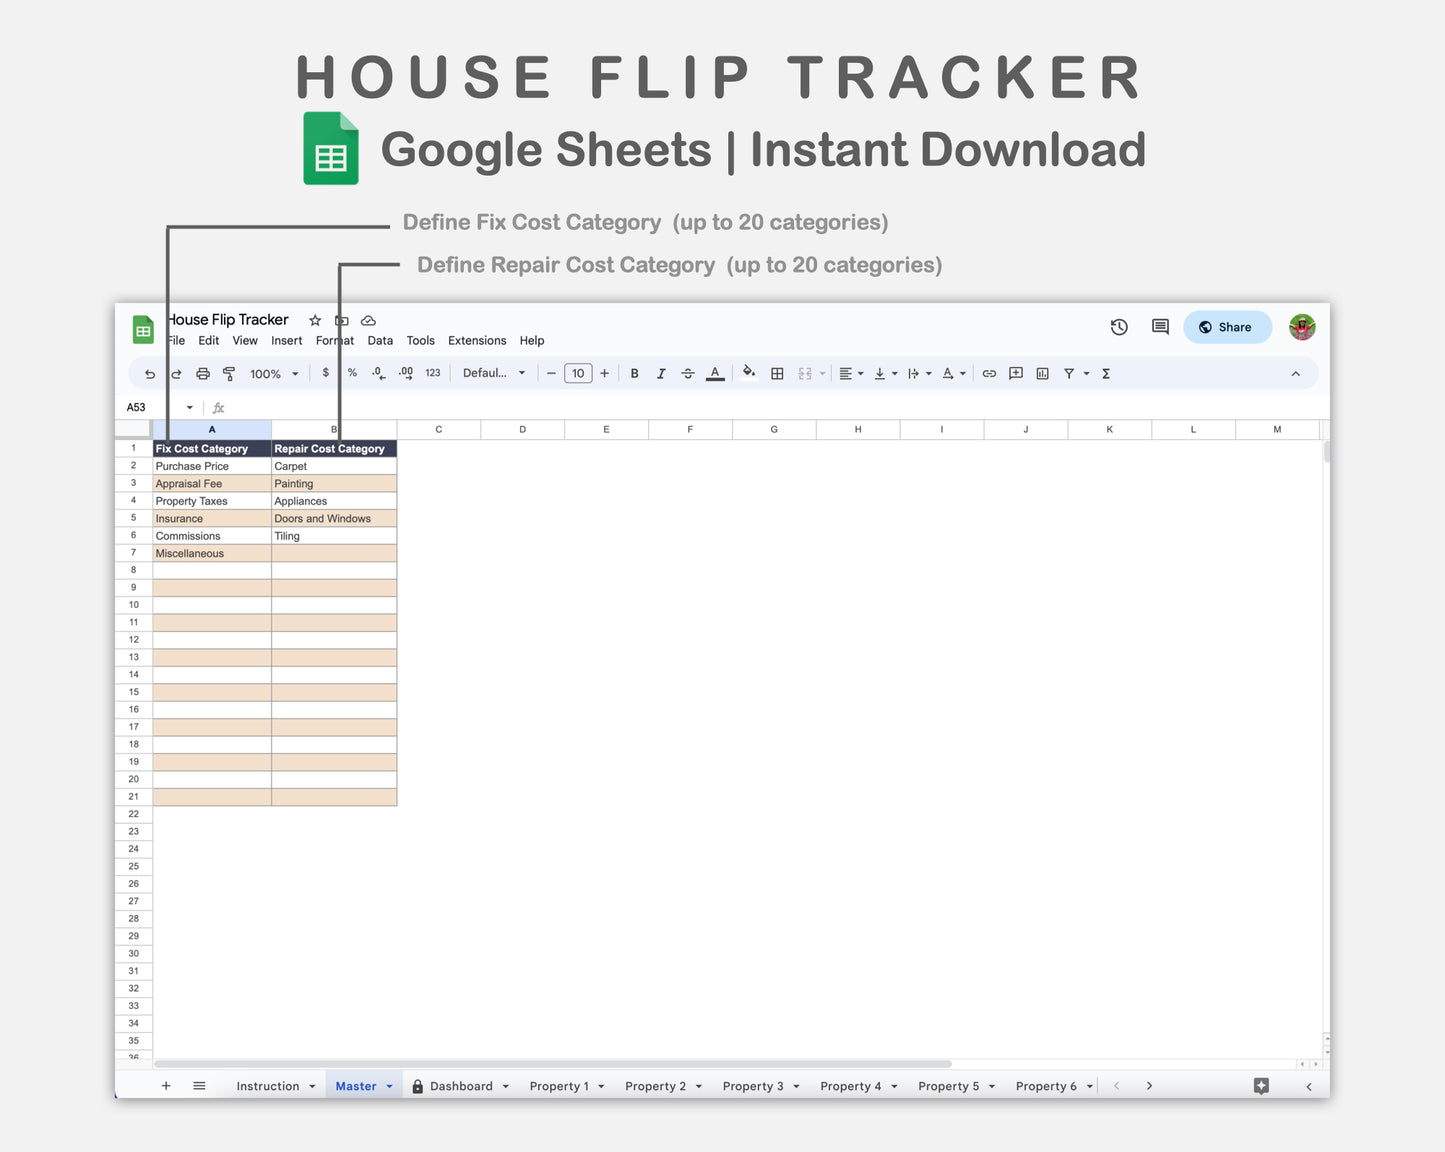This screenshot has width=1445, height=1152.
Task: Click the Insert comment icon
Action: click(x=1015, y=373)
